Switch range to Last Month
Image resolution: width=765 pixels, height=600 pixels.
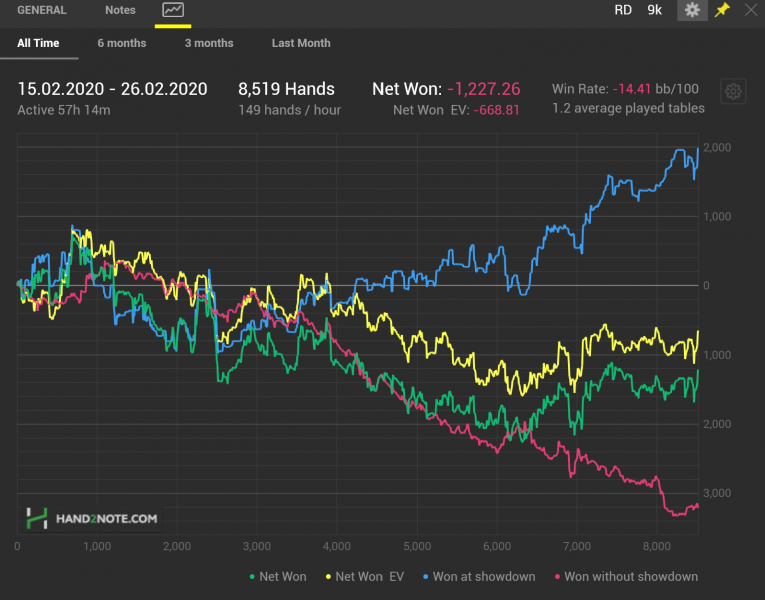pos(301,43)
